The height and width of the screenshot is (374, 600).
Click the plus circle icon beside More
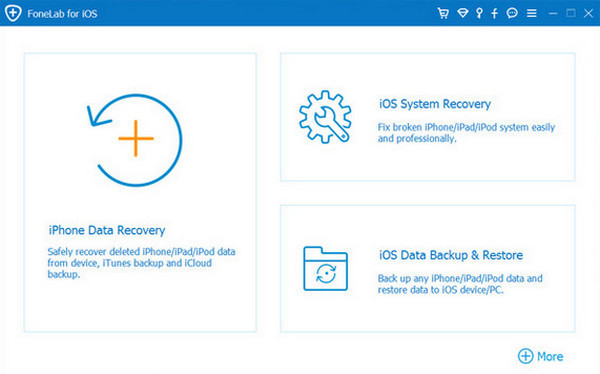525,356
